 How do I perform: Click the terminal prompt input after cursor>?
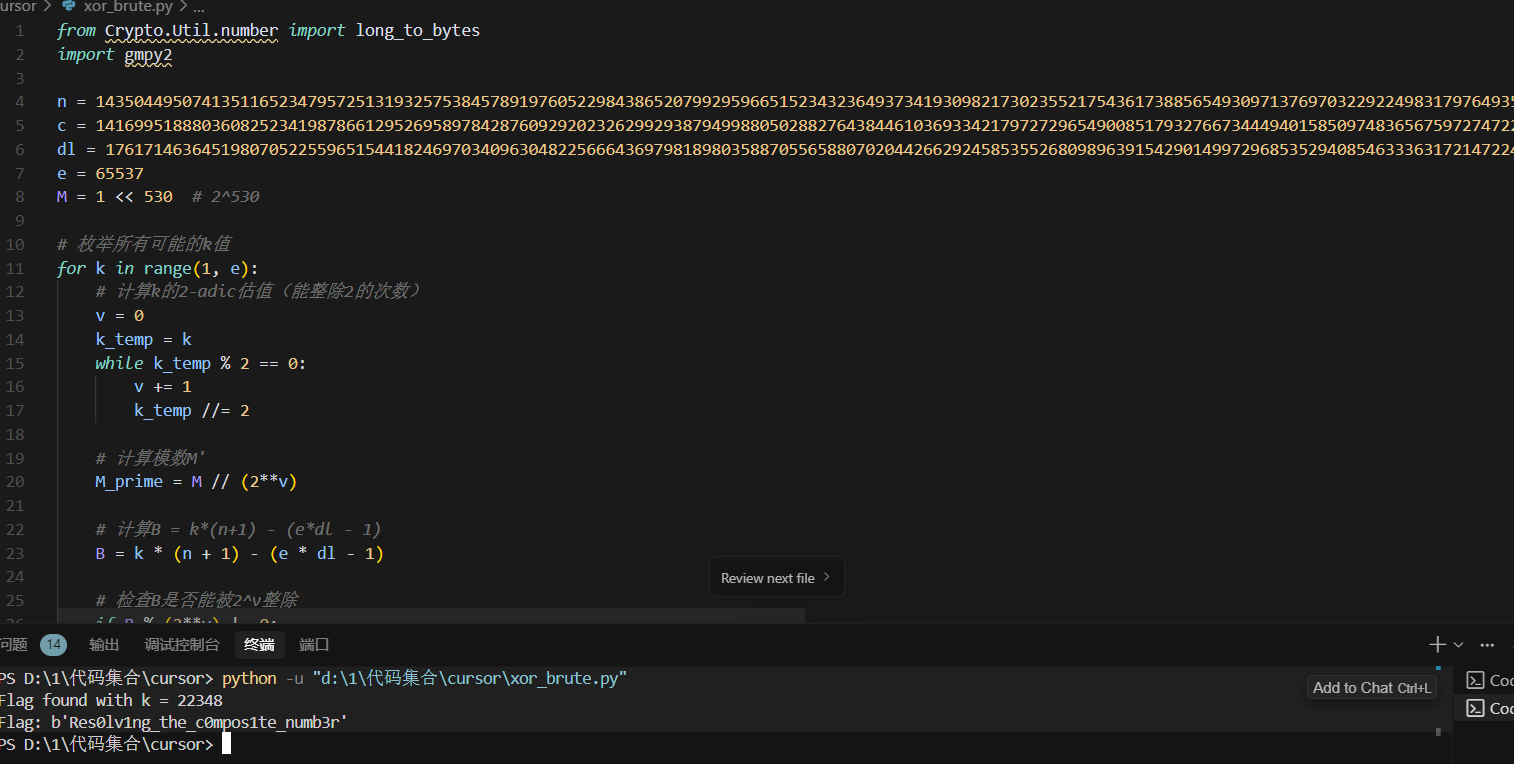pos(227,744)
